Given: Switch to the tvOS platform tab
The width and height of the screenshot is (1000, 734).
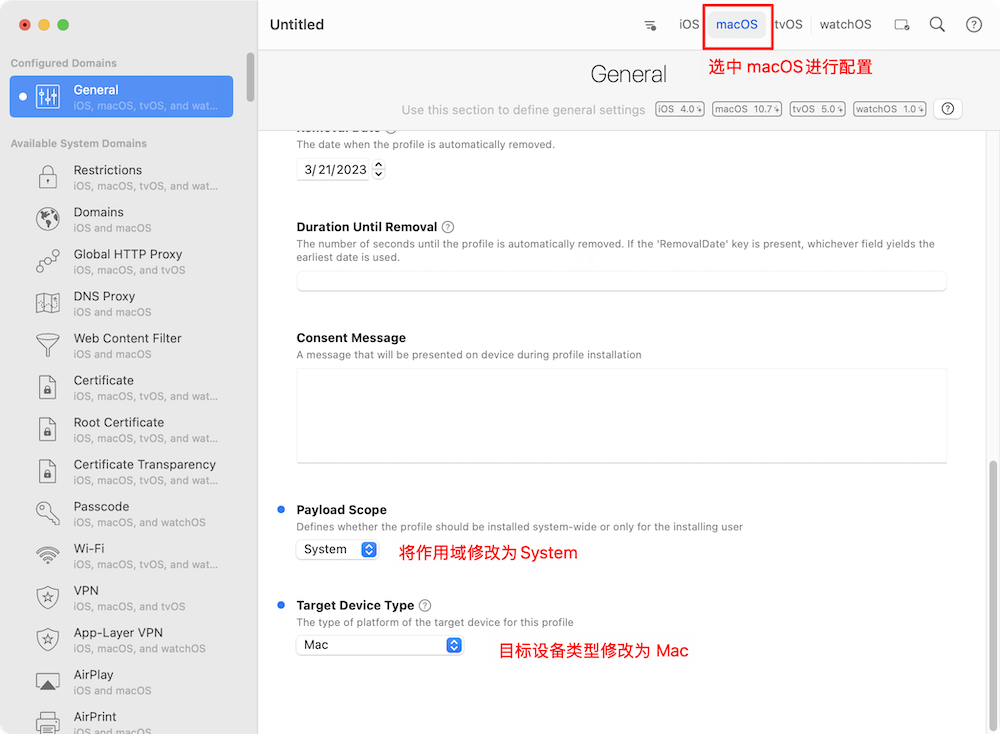Looking at the screenshot, I should click(788, 25).
